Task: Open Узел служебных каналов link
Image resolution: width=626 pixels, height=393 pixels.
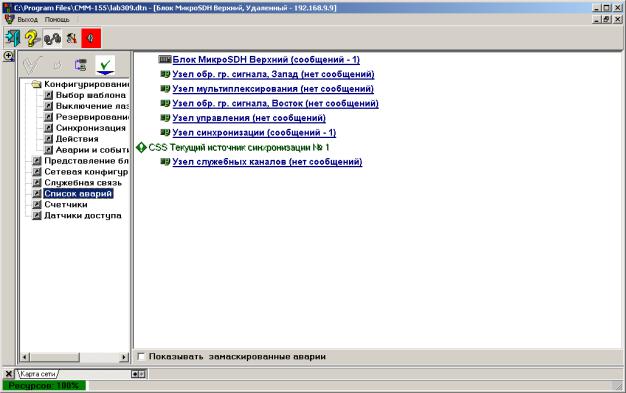Action: click(x=267, y=162)
